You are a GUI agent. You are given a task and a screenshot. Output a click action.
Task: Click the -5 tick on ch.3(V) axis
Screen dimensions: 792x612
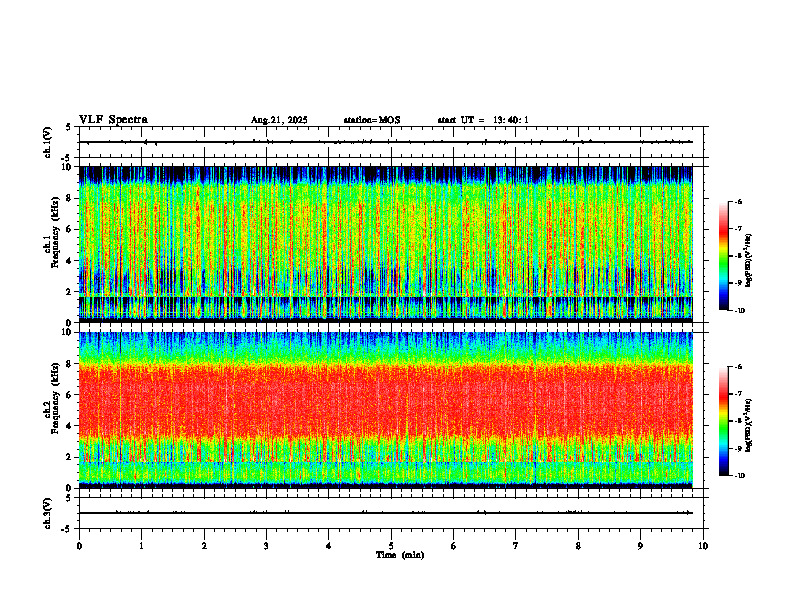pos(66,529)
